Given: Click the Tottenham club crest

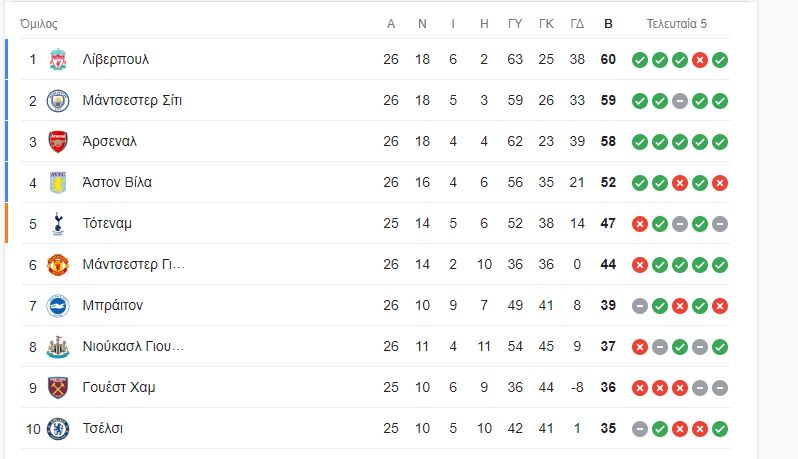Looking at the screenshot, I should [57, 224].
